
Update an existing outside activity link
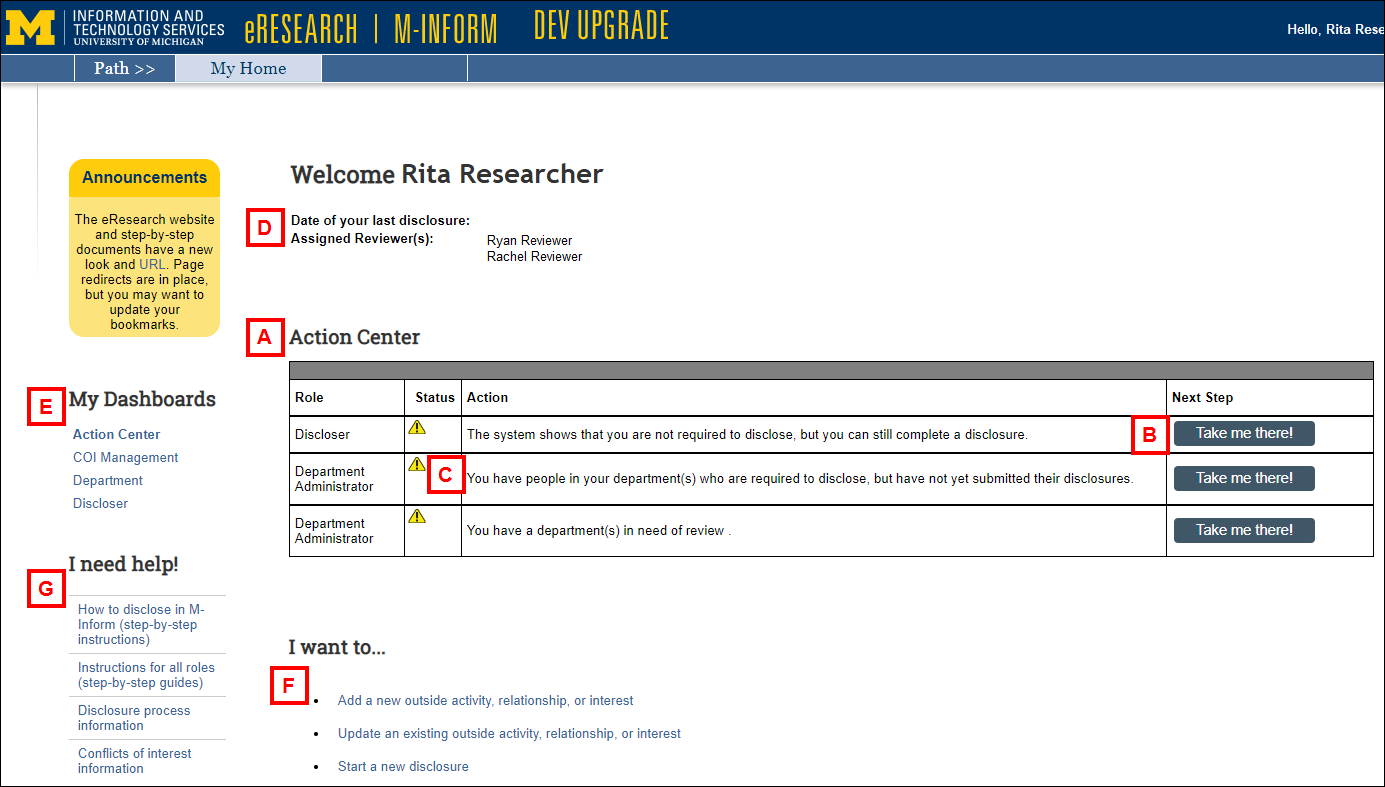tap(509, 733)
